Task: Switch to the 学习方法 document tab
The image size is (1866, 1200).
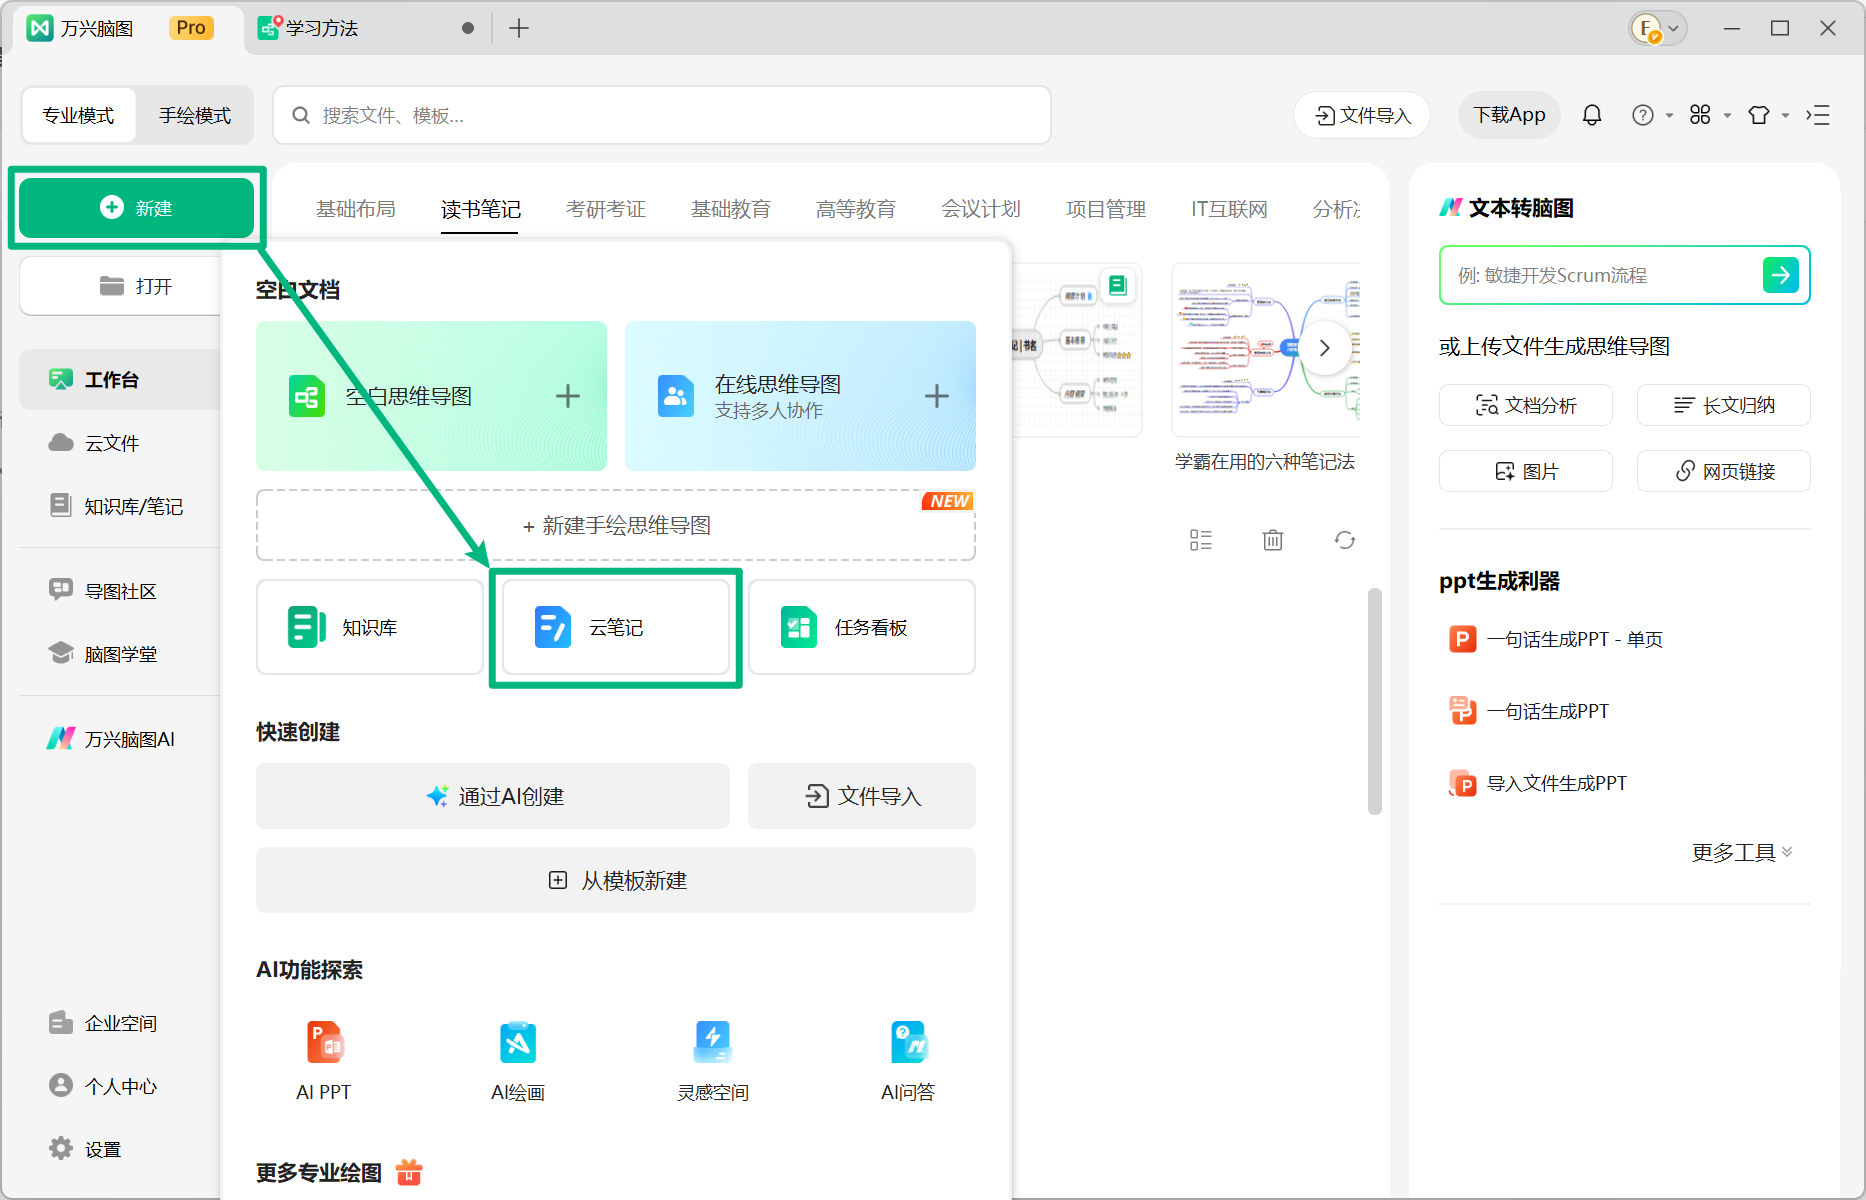Action: (365, 29)
